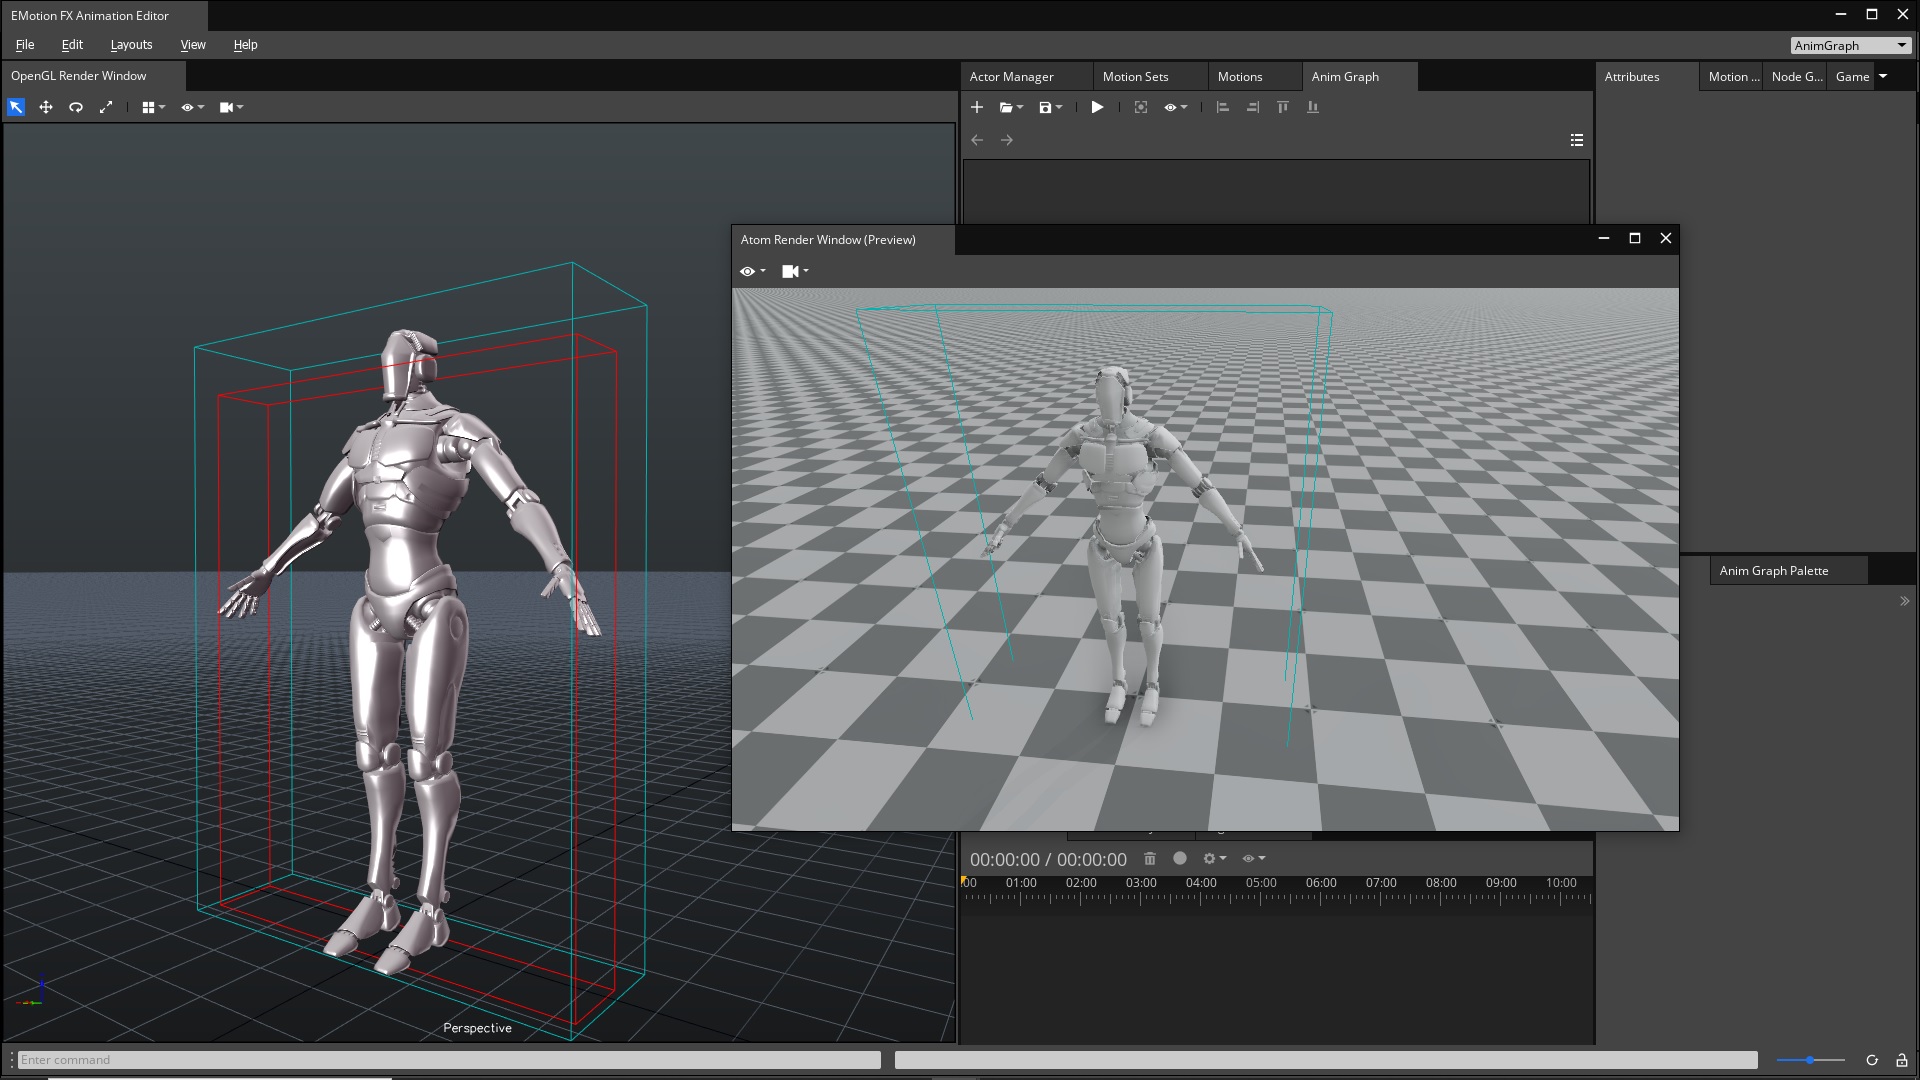Image resolution: width=1920 pixels, height=1080 pixels.
Task: Select the scale tool in OpenGL Render Window
Action: click(x=106, y=107)
